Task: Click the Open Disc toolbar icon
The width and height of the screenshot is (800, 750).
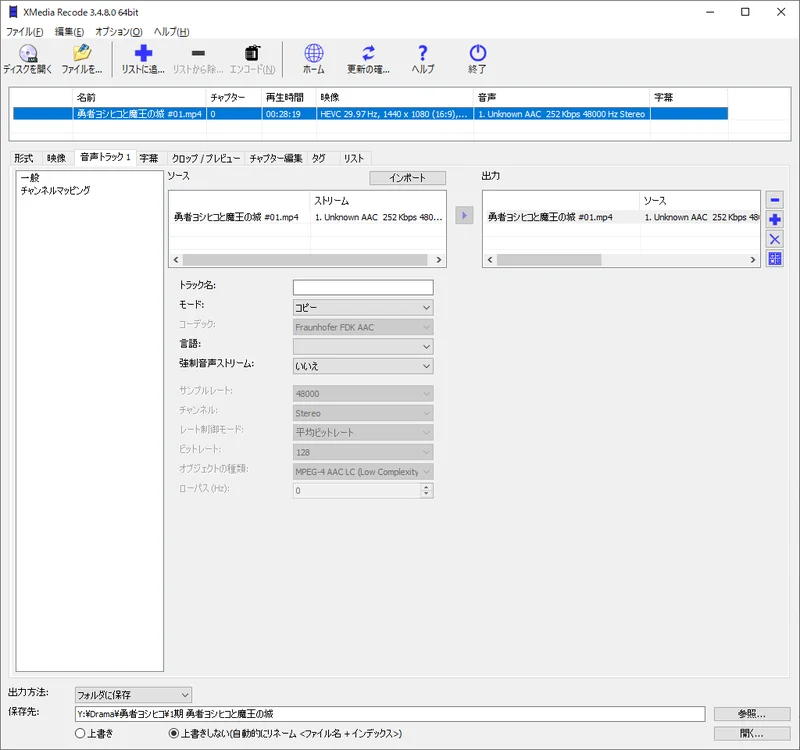Action: tap(28, 54)
